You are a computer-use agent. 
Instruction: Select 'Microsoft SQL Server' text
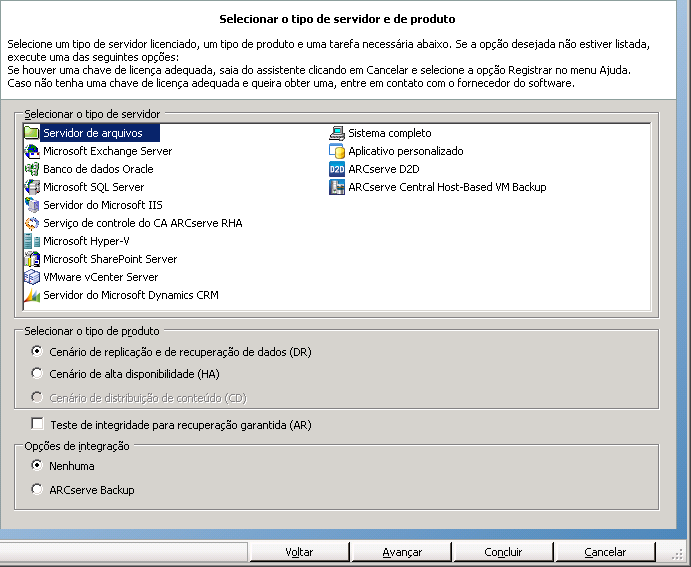tap(93, 187)
